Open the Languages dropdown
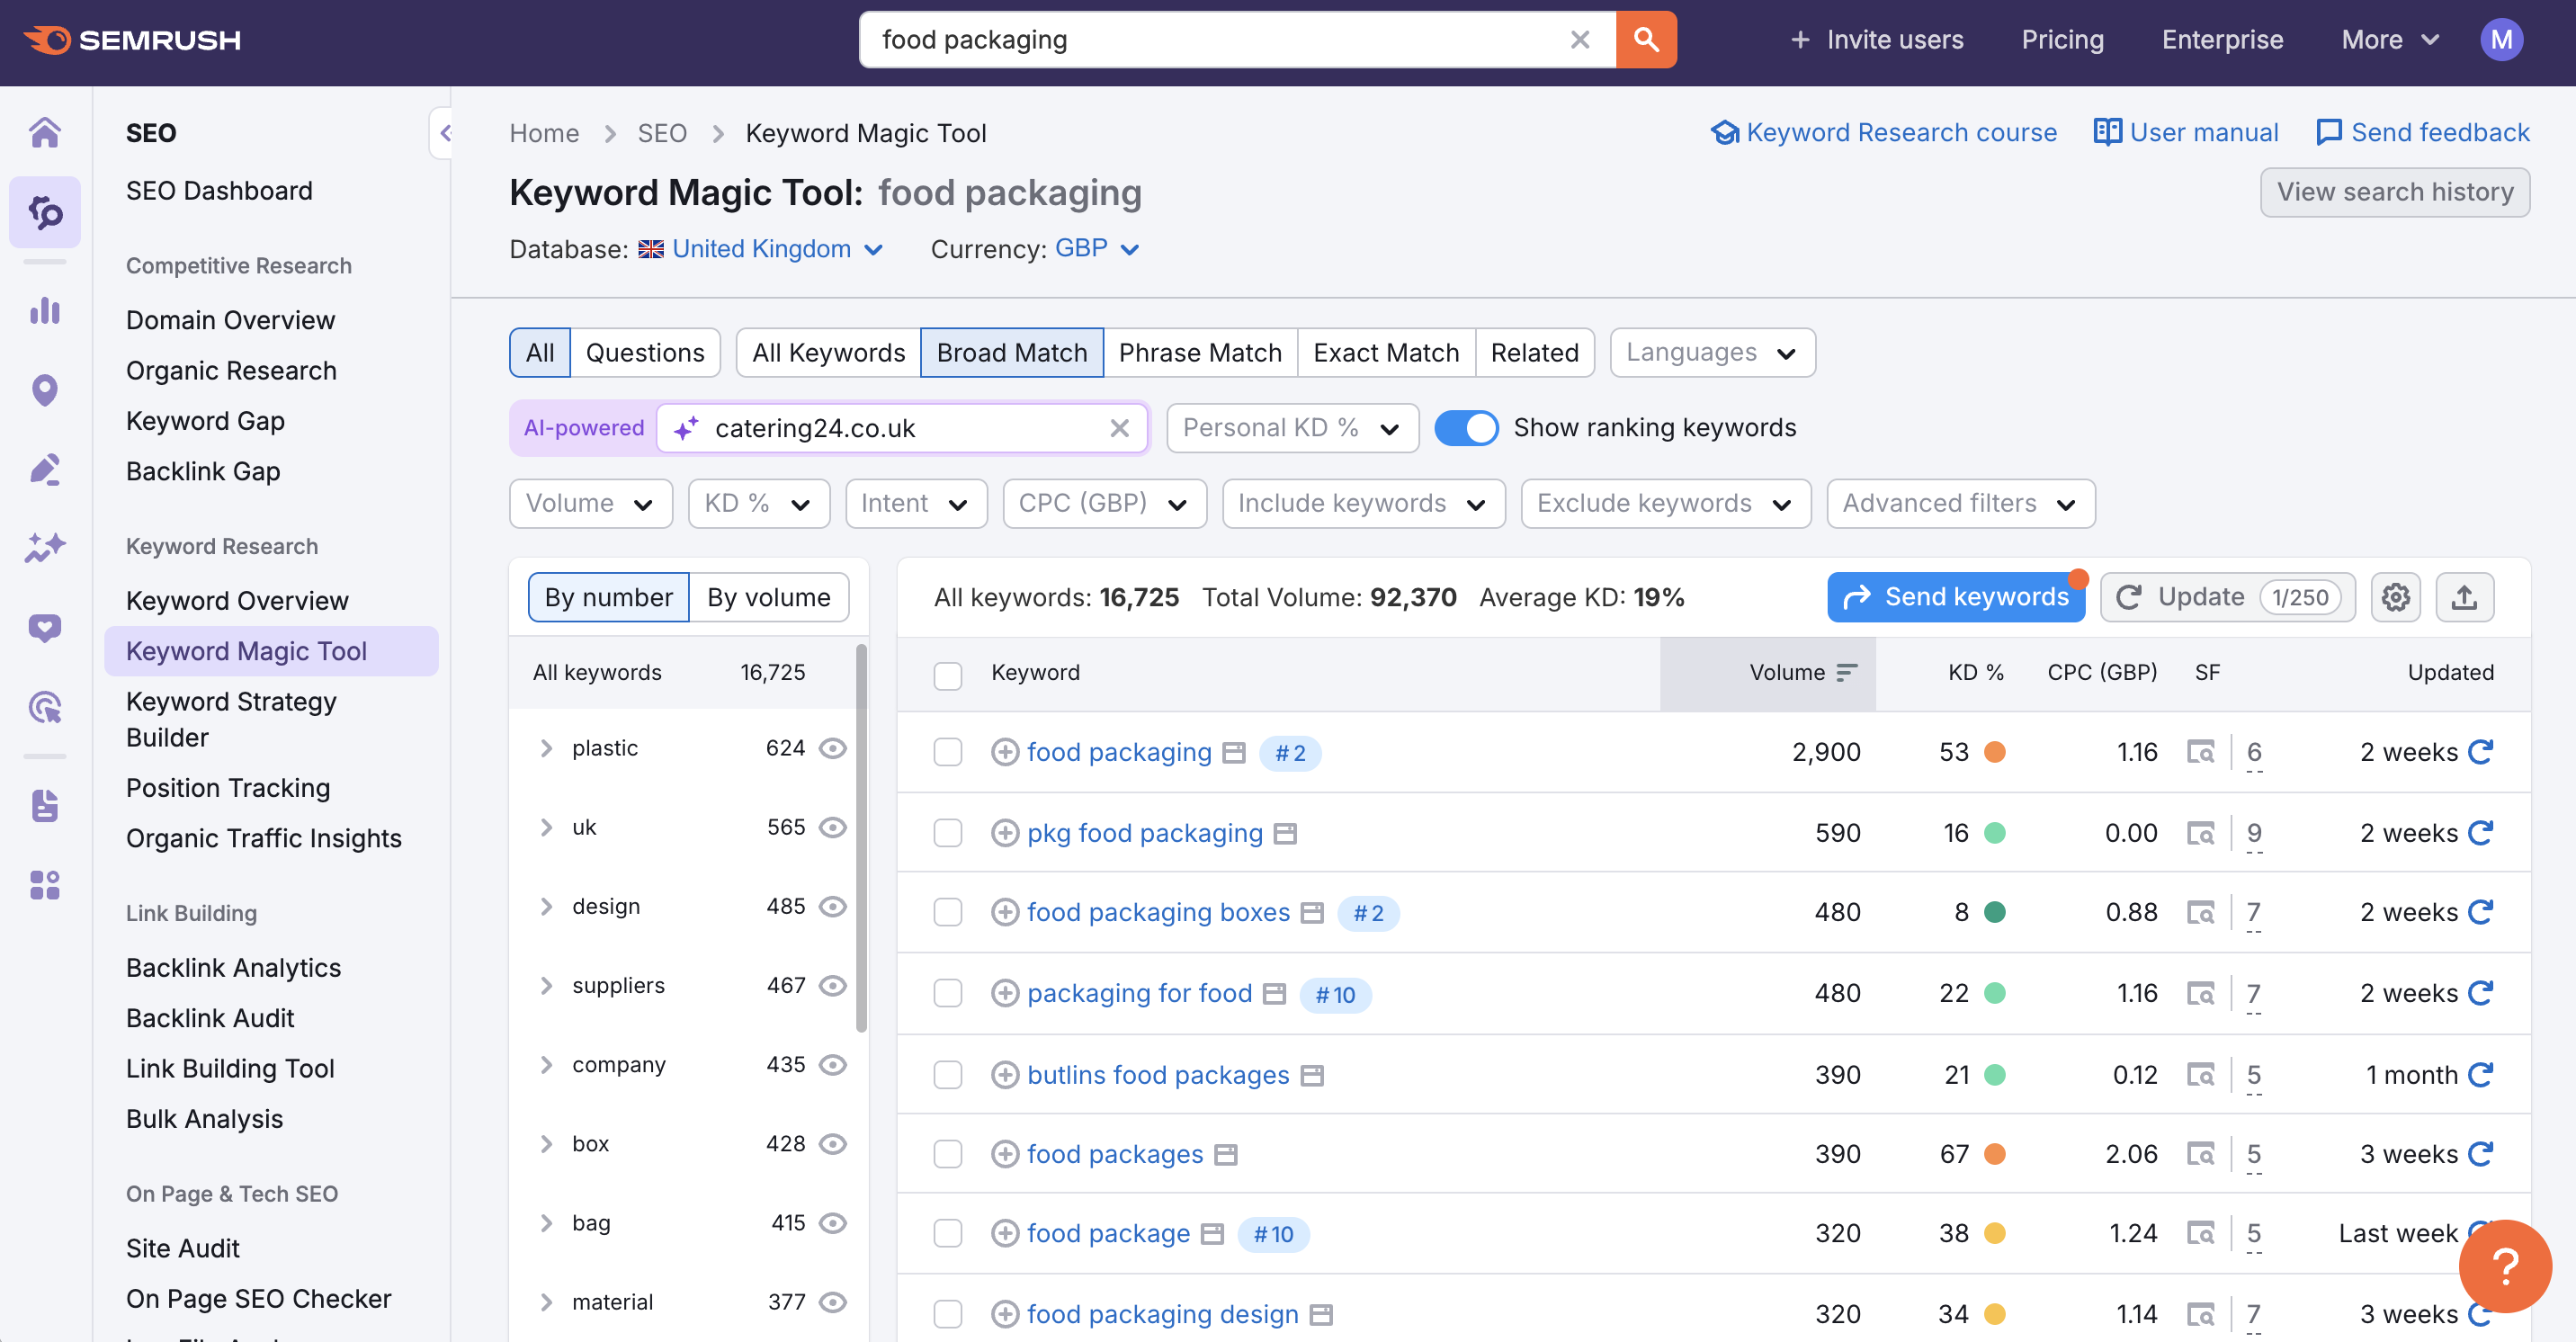 tap(1712, 353)
